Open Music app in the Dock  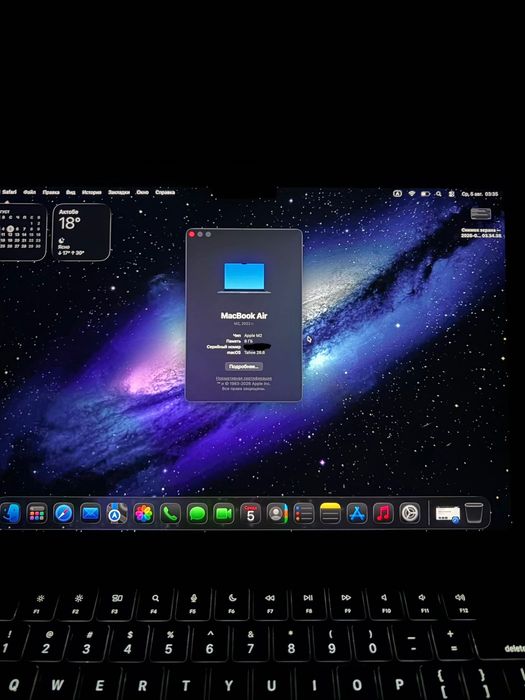click(x=383, y=514)
